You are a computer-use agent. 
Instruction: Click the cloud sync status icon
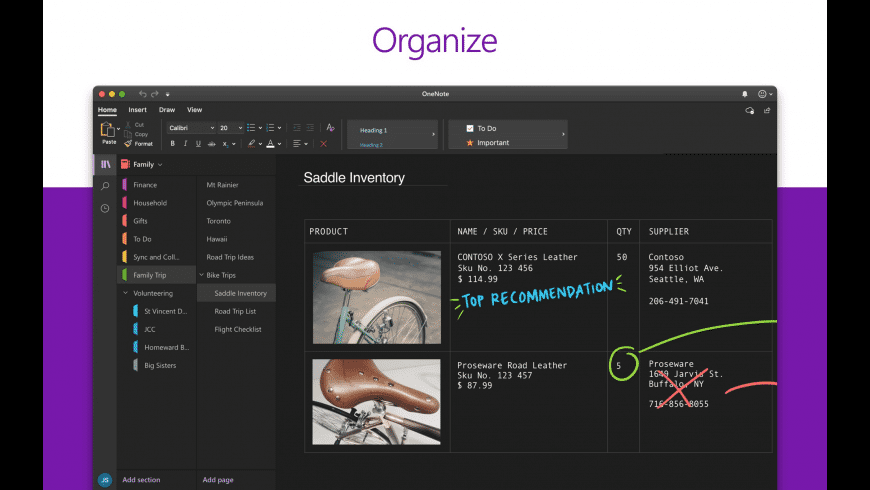pyautogui.click(x=750, y=110)
